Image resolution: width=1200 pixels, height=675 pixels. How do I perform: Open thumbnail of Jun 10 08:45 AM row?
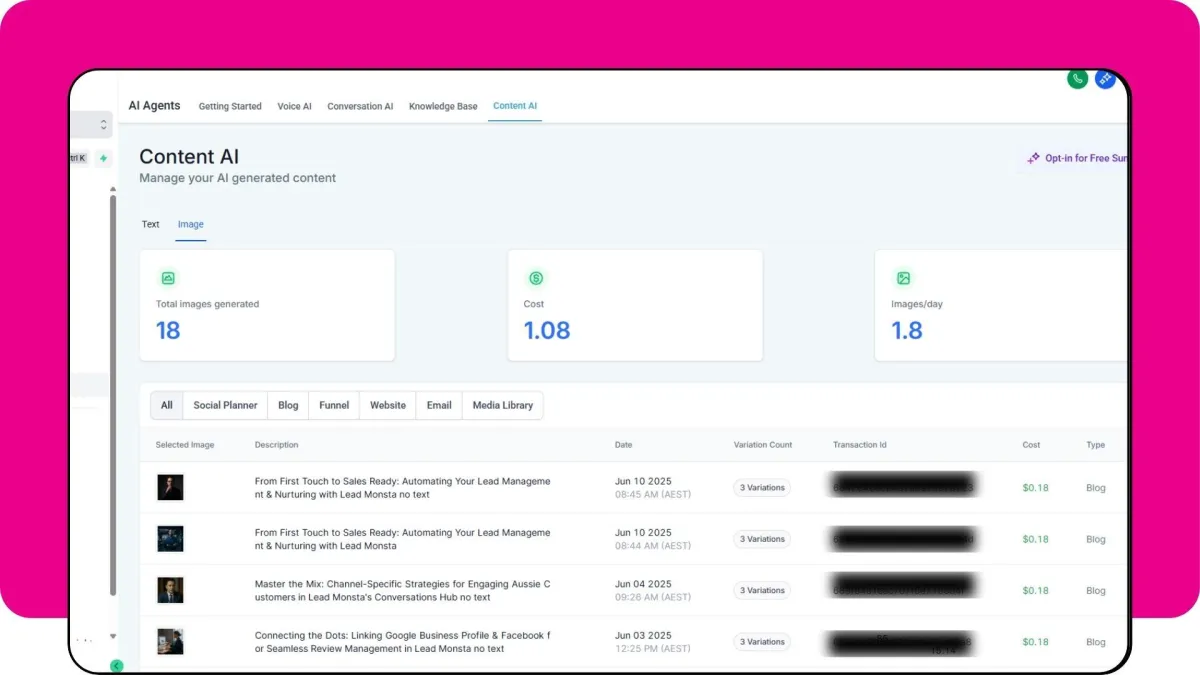pyautogui.click(x=170, y=487)
